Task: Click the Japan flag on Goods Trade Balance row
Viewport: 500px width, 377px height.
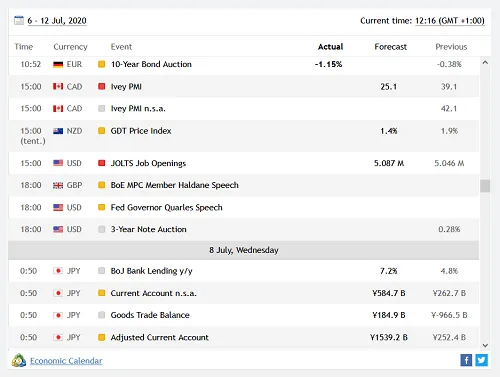Action: tap(58, 315)
